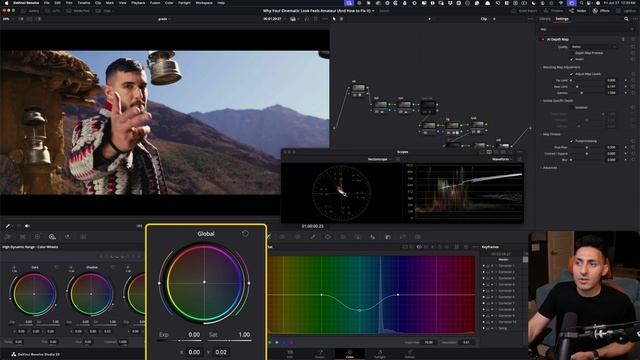
Task: Search effects with the magnifier icon
Action: 626,19
